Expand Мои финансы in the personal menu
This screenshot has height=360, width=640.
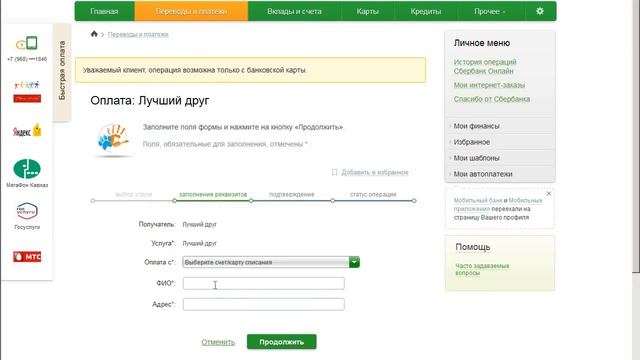(476, 126)
